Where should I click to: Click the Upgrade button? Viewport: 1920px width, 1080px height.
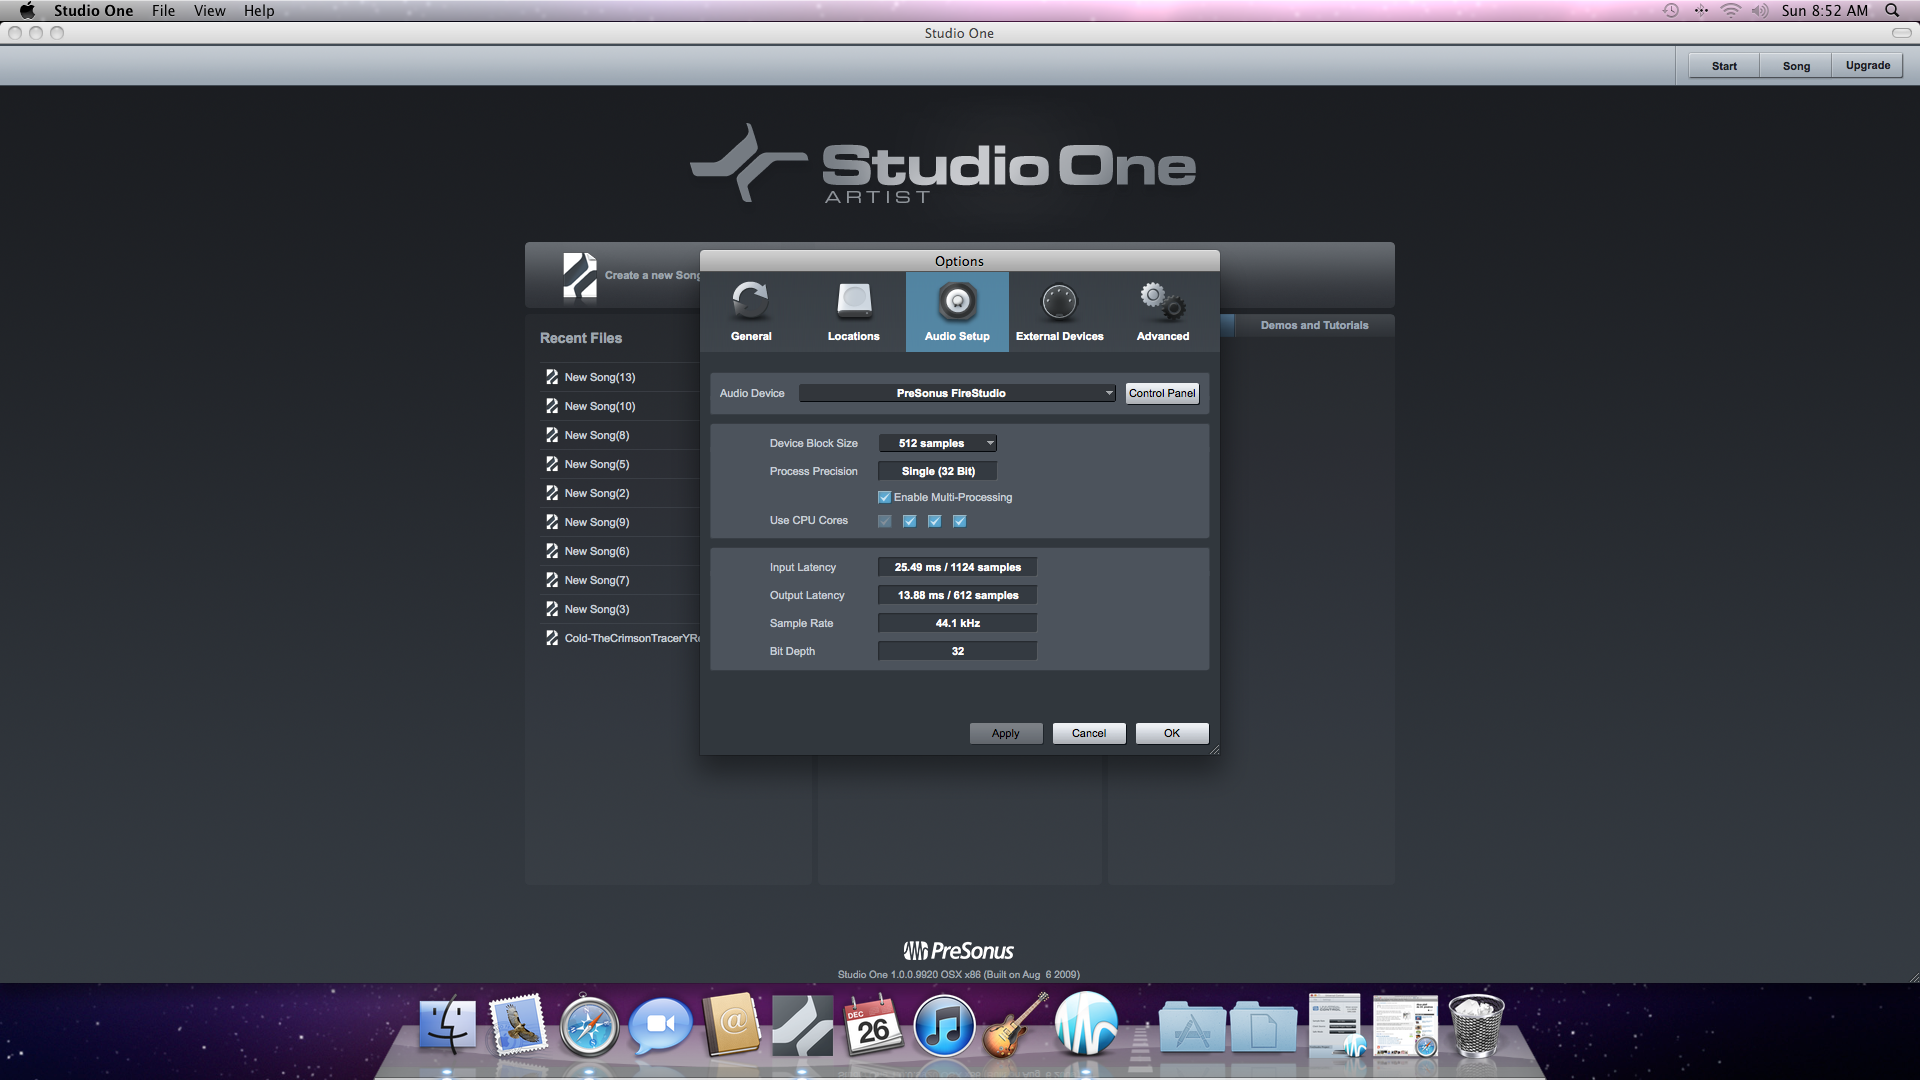coord(1868,66)
